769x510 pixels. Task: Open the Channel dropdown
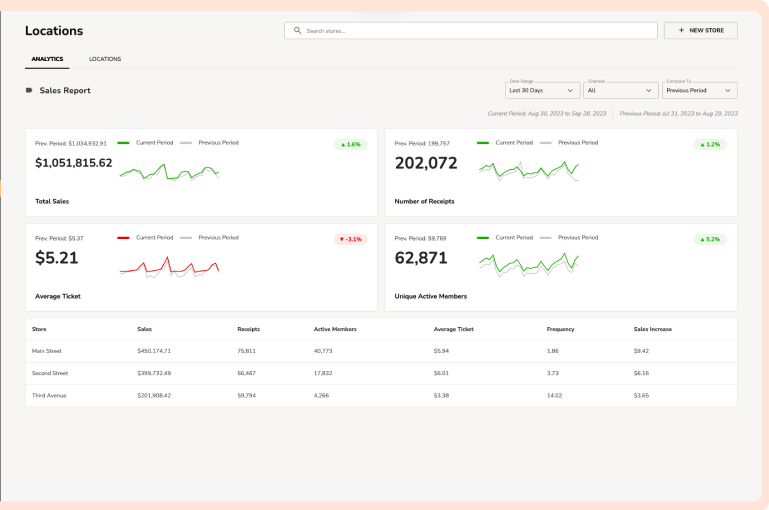coord(621,90)
